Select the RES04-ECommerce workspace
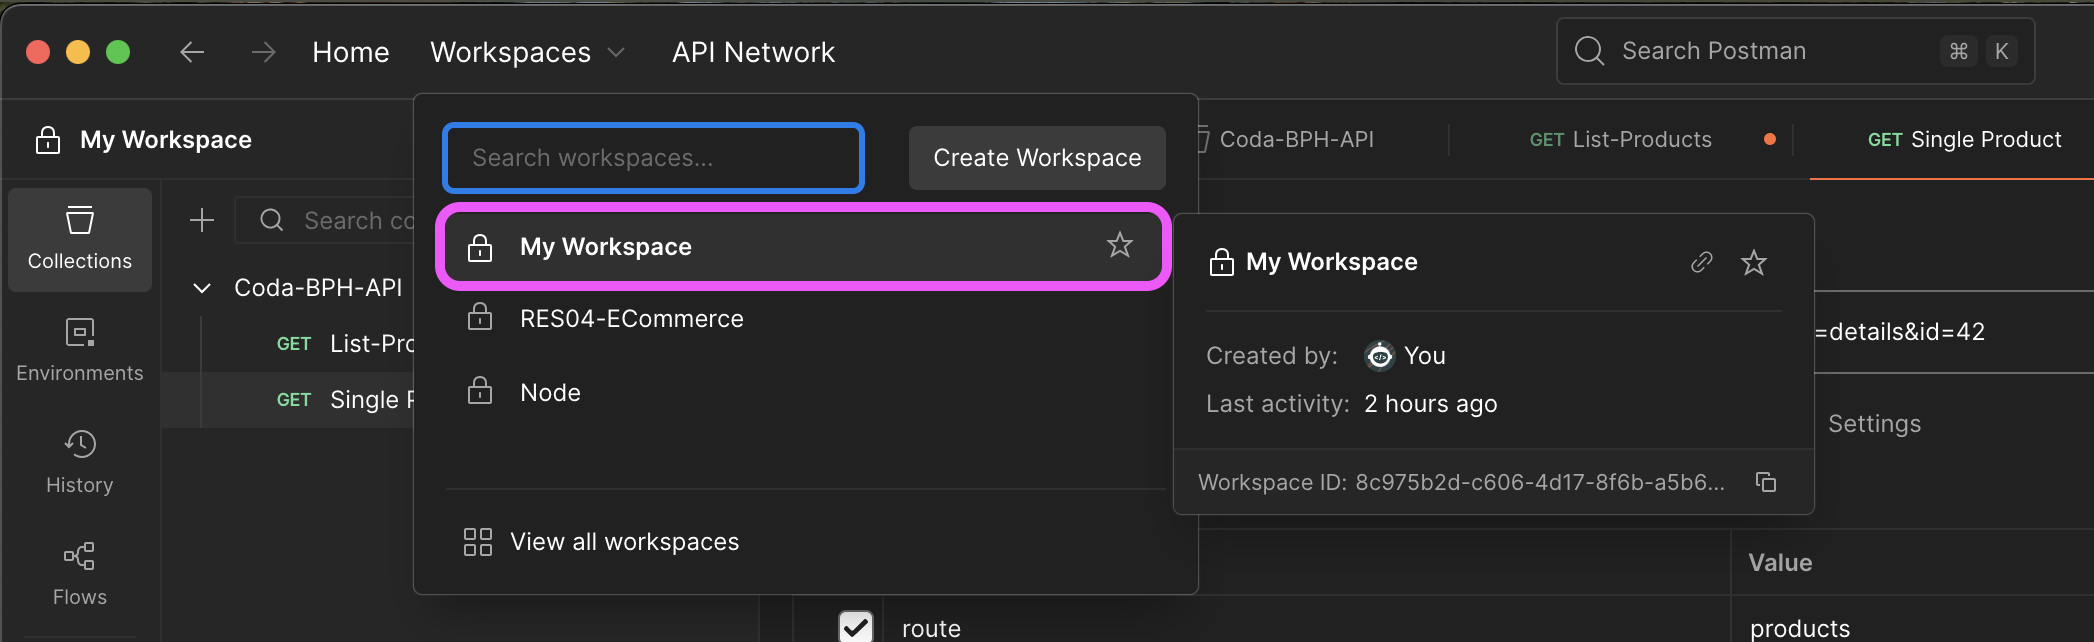Image resolution: width=2094 pixels, height=642 pixels. tap(631, 319)
